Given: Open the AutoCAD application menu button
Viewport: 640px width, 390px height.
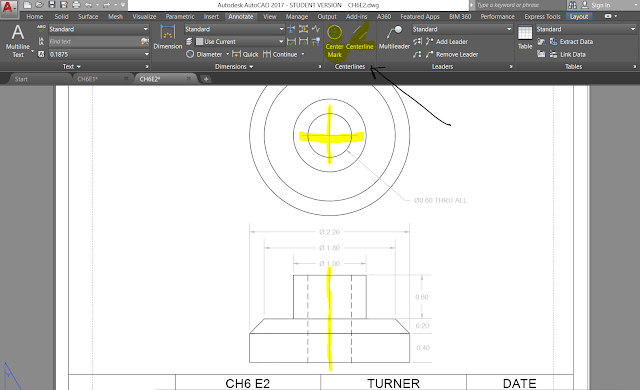Looking at the screenshot, I should point(8,8).
